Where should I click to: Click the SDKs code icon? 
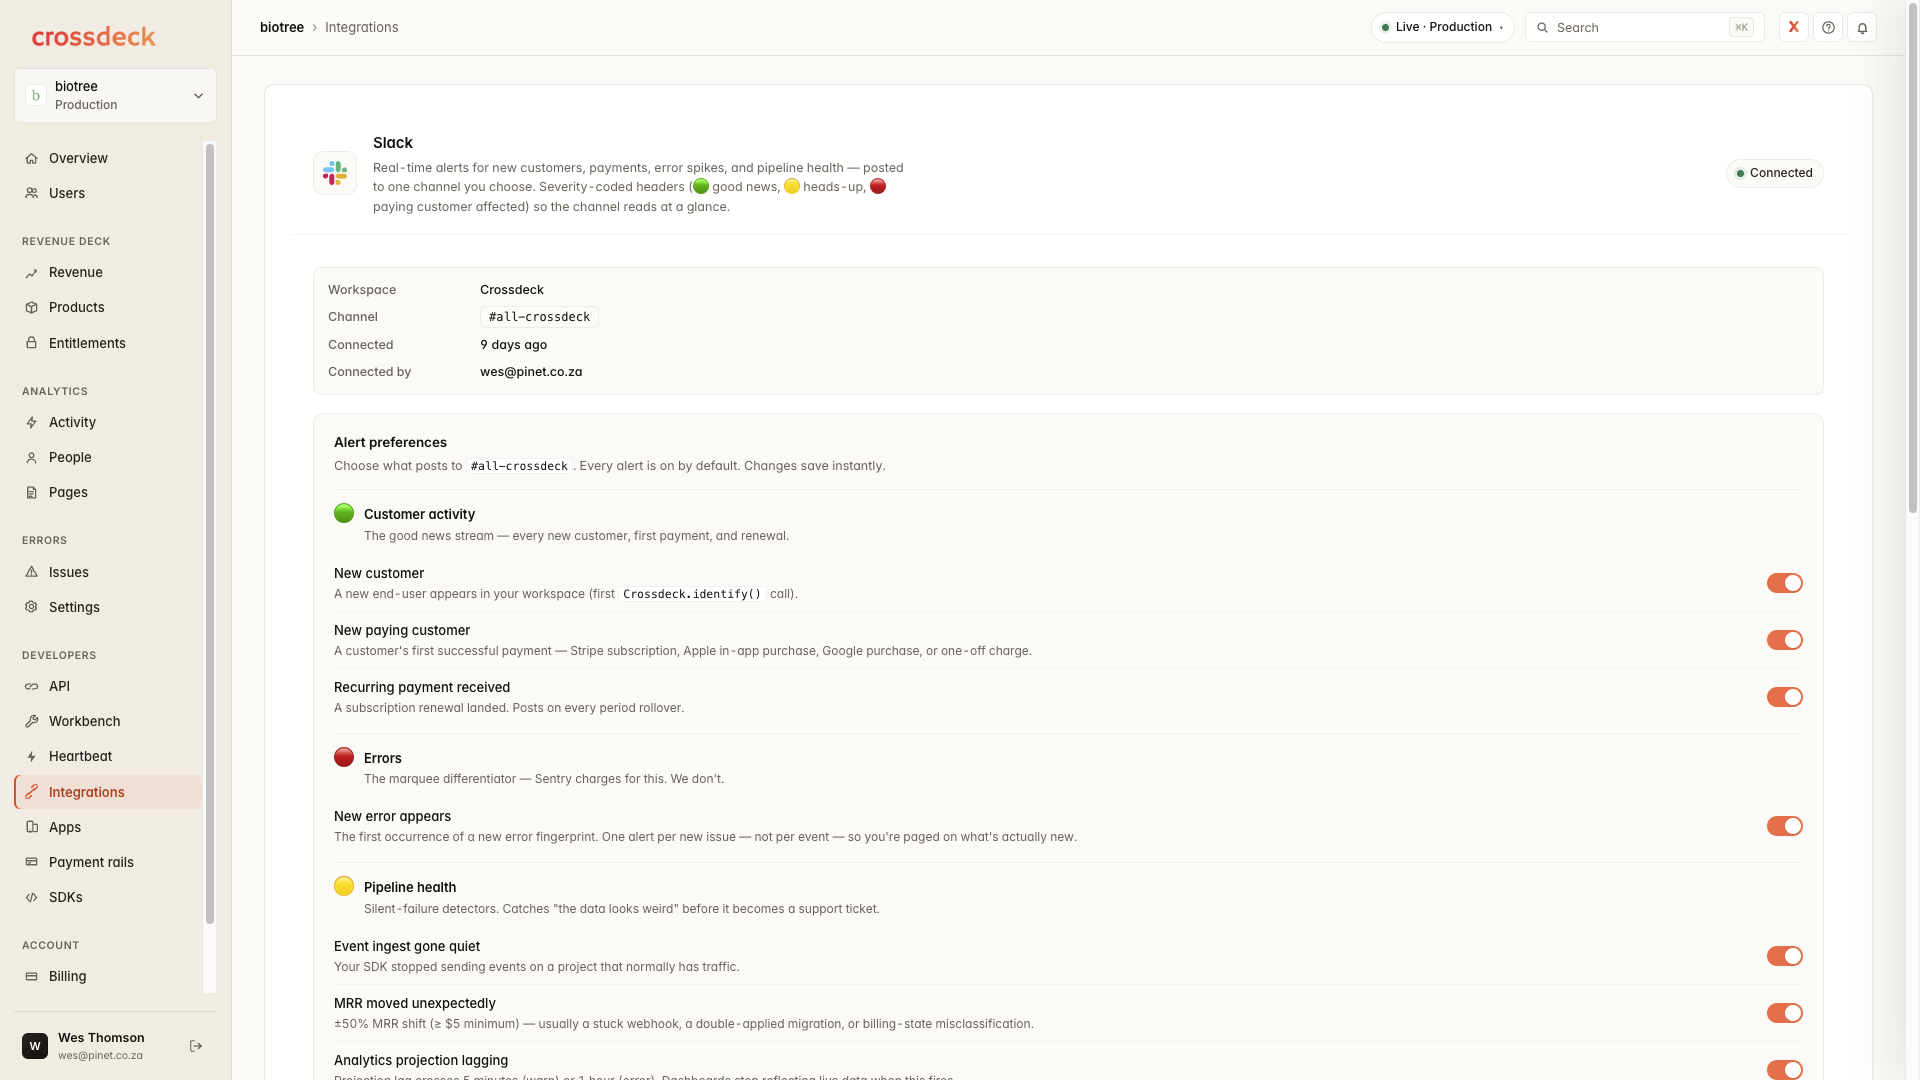pyautogui.click(x=32, y=898)
